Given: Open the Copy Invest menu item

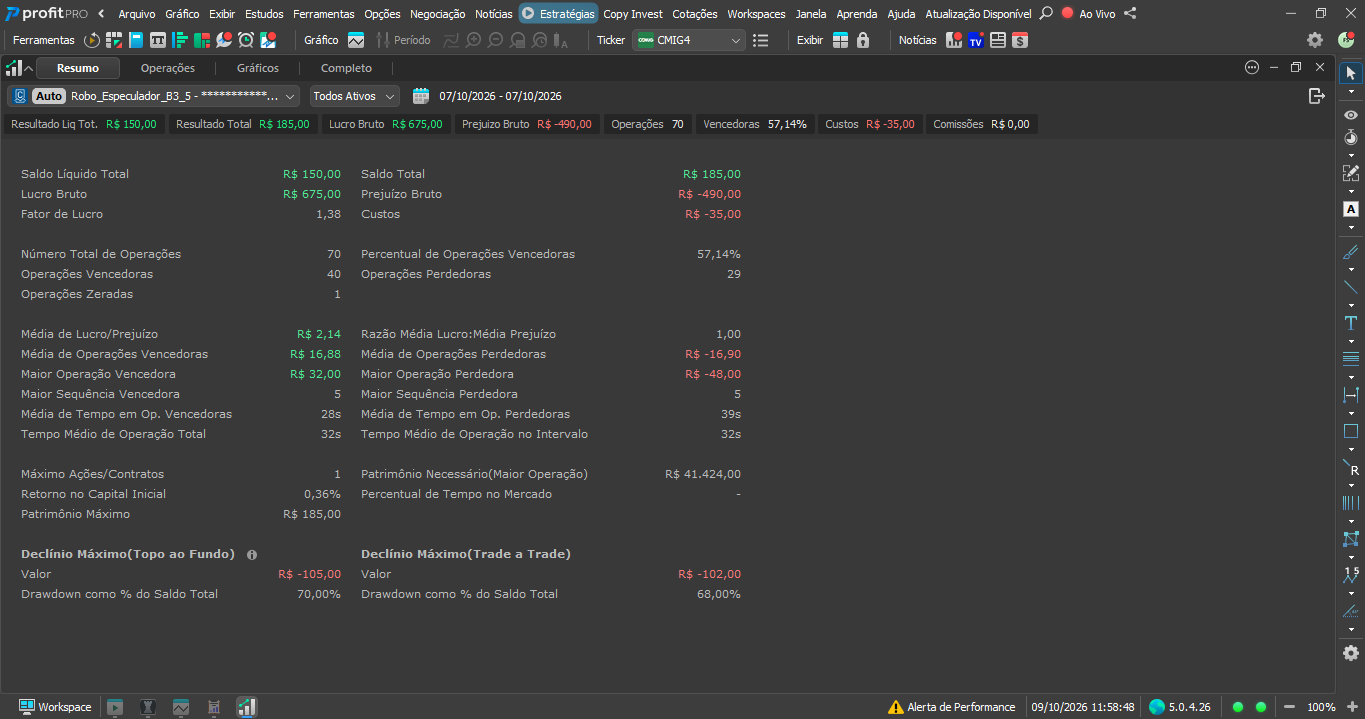Looking at the screenshot, I should 633,14.
